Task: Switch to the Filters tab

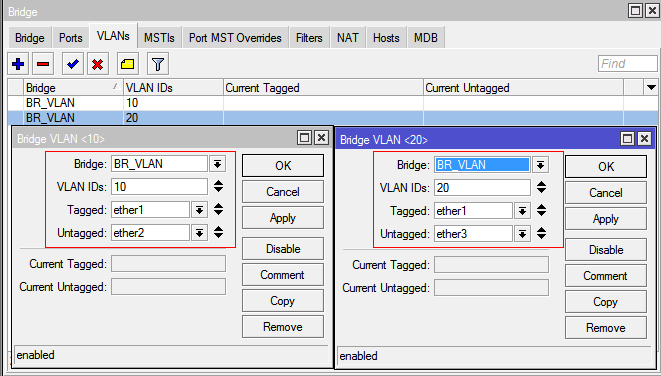Action: point(309,38)
